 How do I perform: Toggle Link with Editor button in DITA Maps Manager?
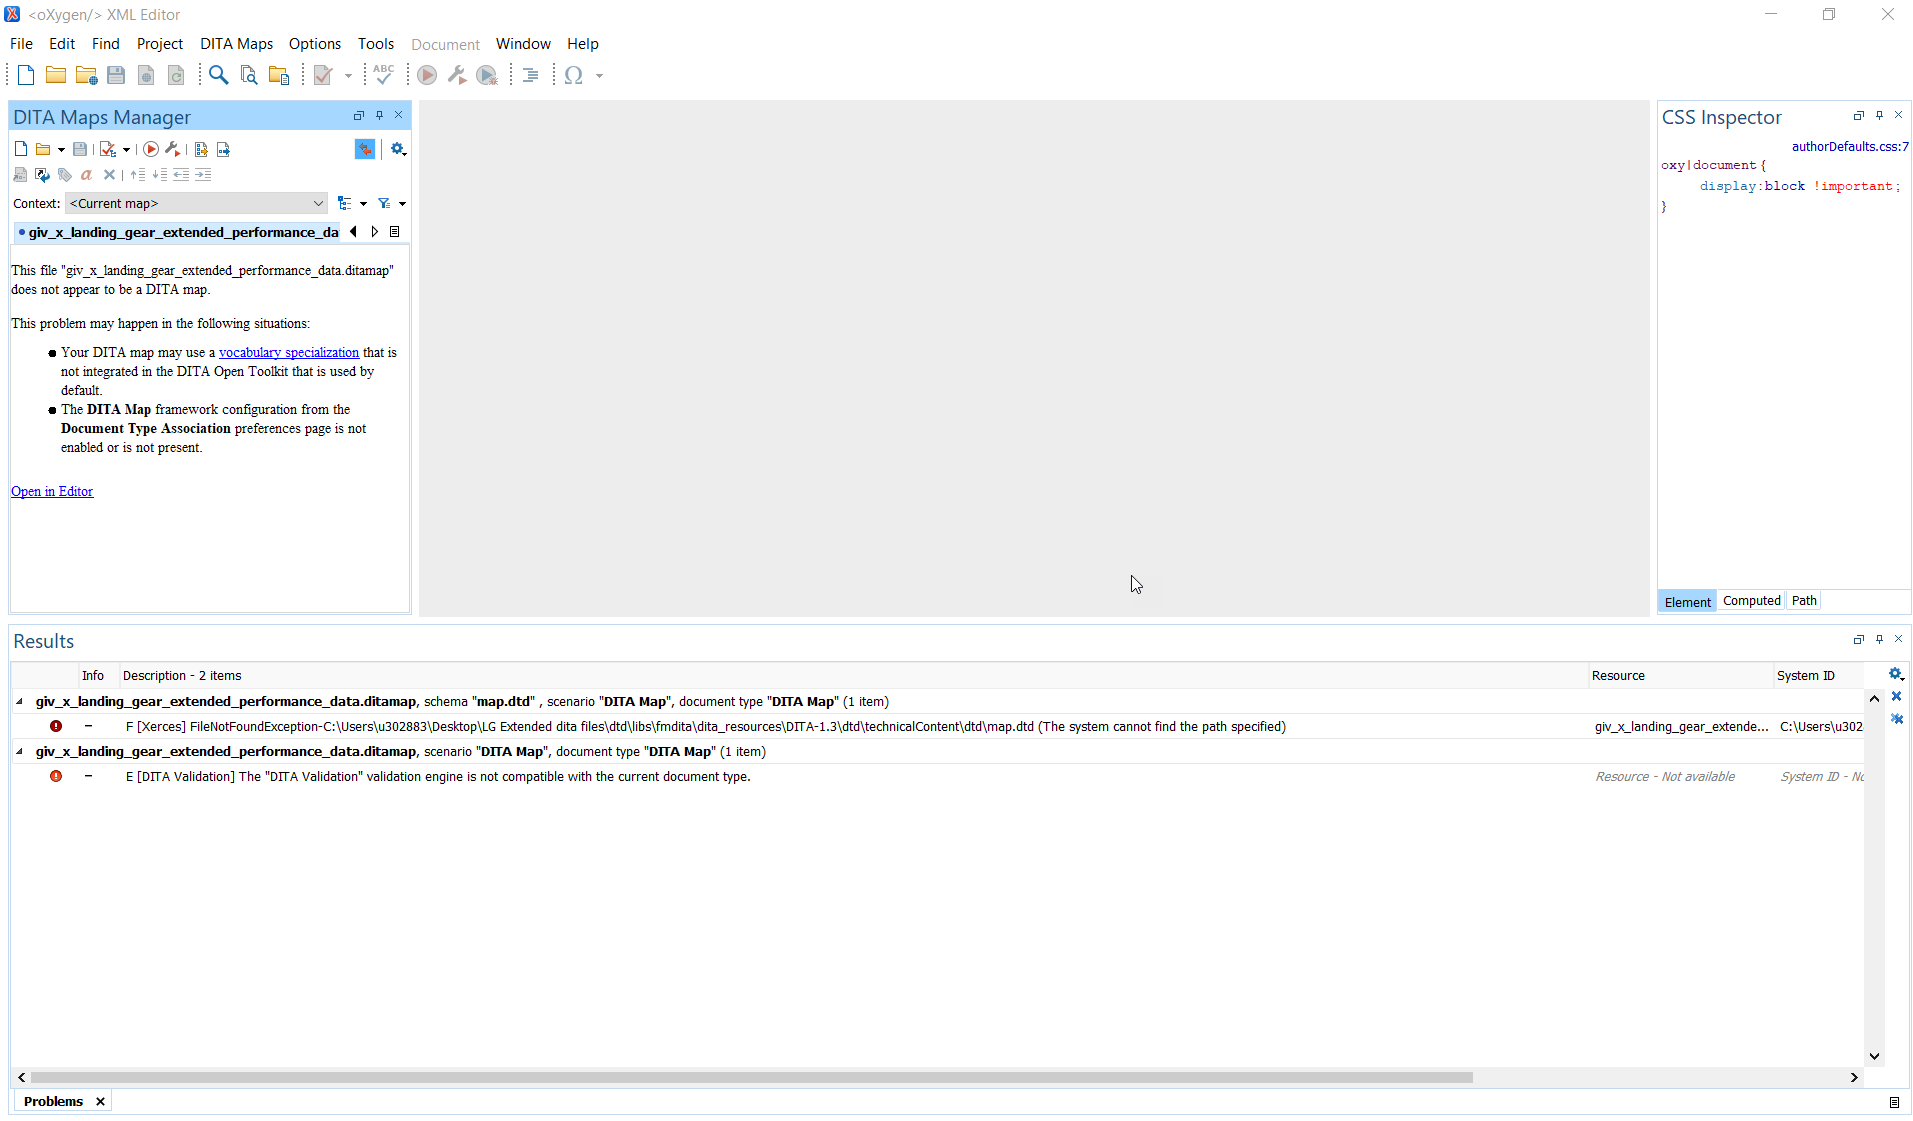click(x=365, y=149)
